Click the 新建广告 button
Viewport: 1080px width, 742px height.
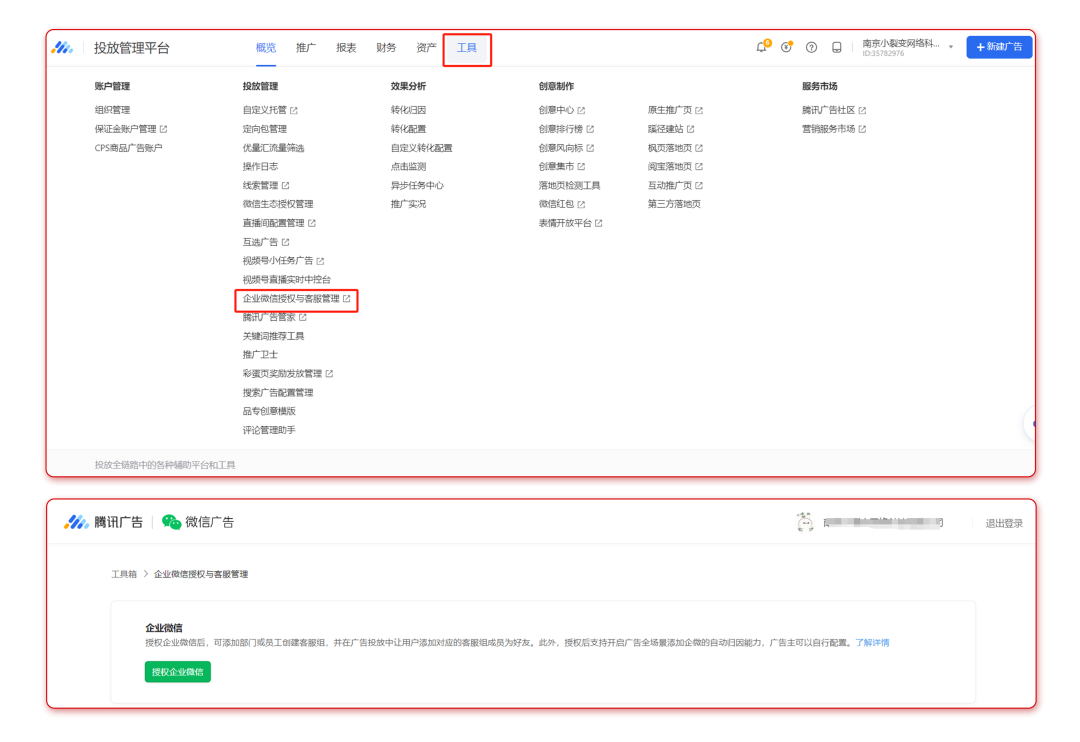[x=998, y=48]
